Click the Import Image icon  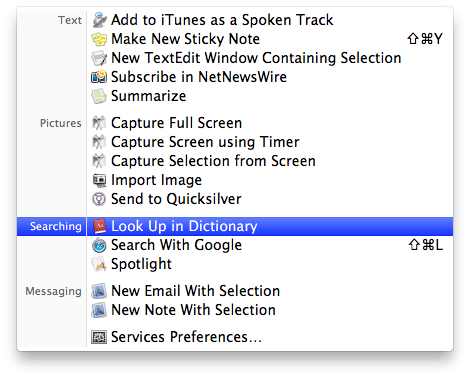tap(99, 180)
